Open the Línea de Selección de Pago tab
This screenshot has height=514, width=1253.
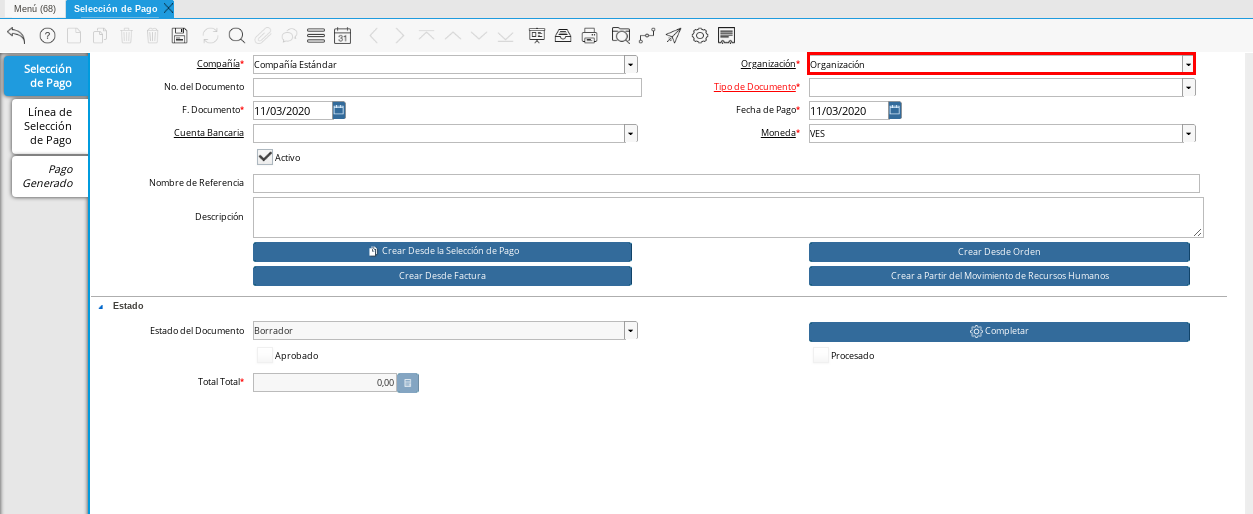[50, 126]
